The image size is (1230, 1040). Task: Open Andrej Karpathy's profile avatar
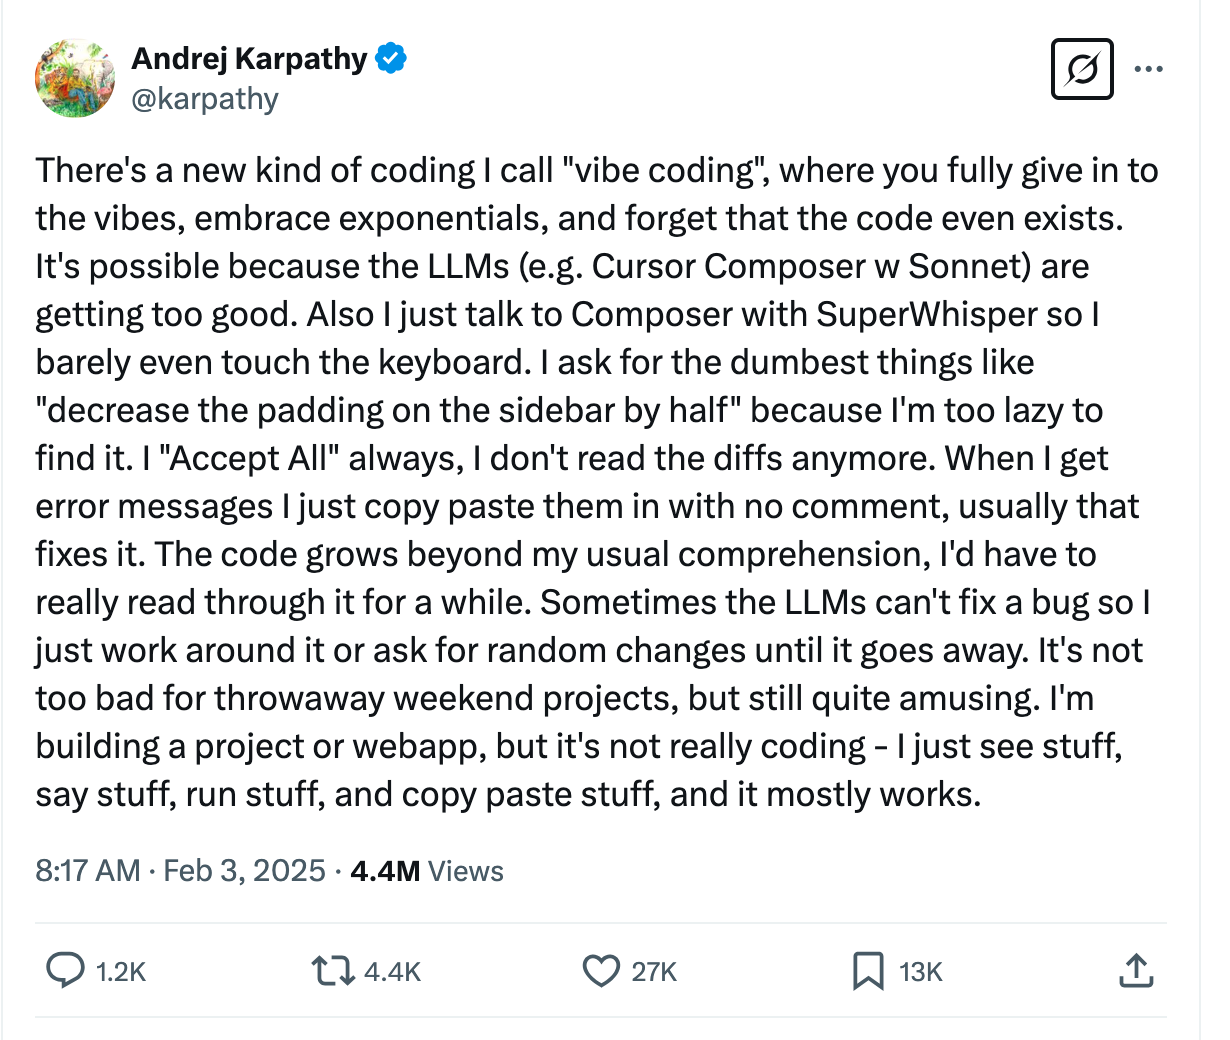pos(75,78)
